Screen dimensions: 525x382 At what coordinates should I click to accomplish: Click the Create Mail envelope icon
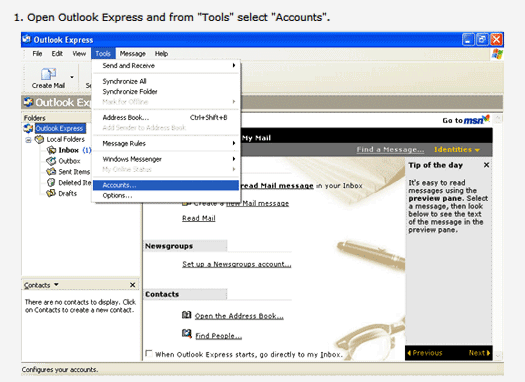(x=48, y=74)
